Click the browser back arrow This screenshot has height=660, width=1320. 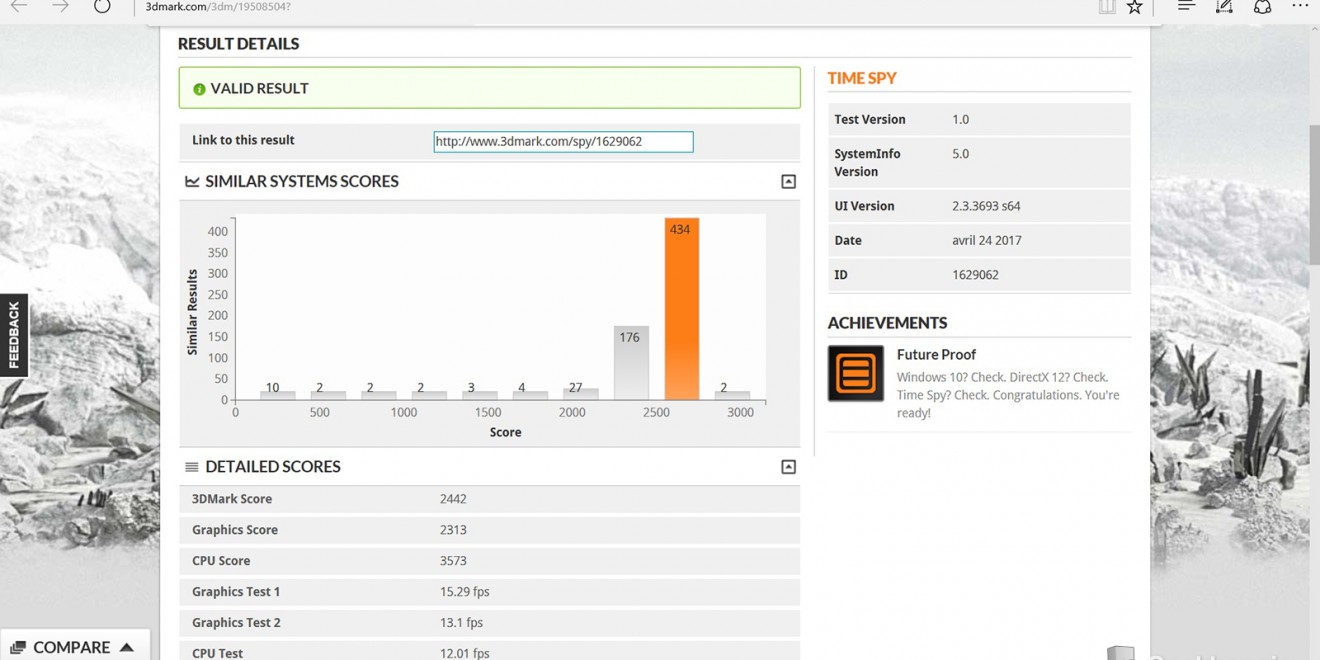(x=18, y=6)
